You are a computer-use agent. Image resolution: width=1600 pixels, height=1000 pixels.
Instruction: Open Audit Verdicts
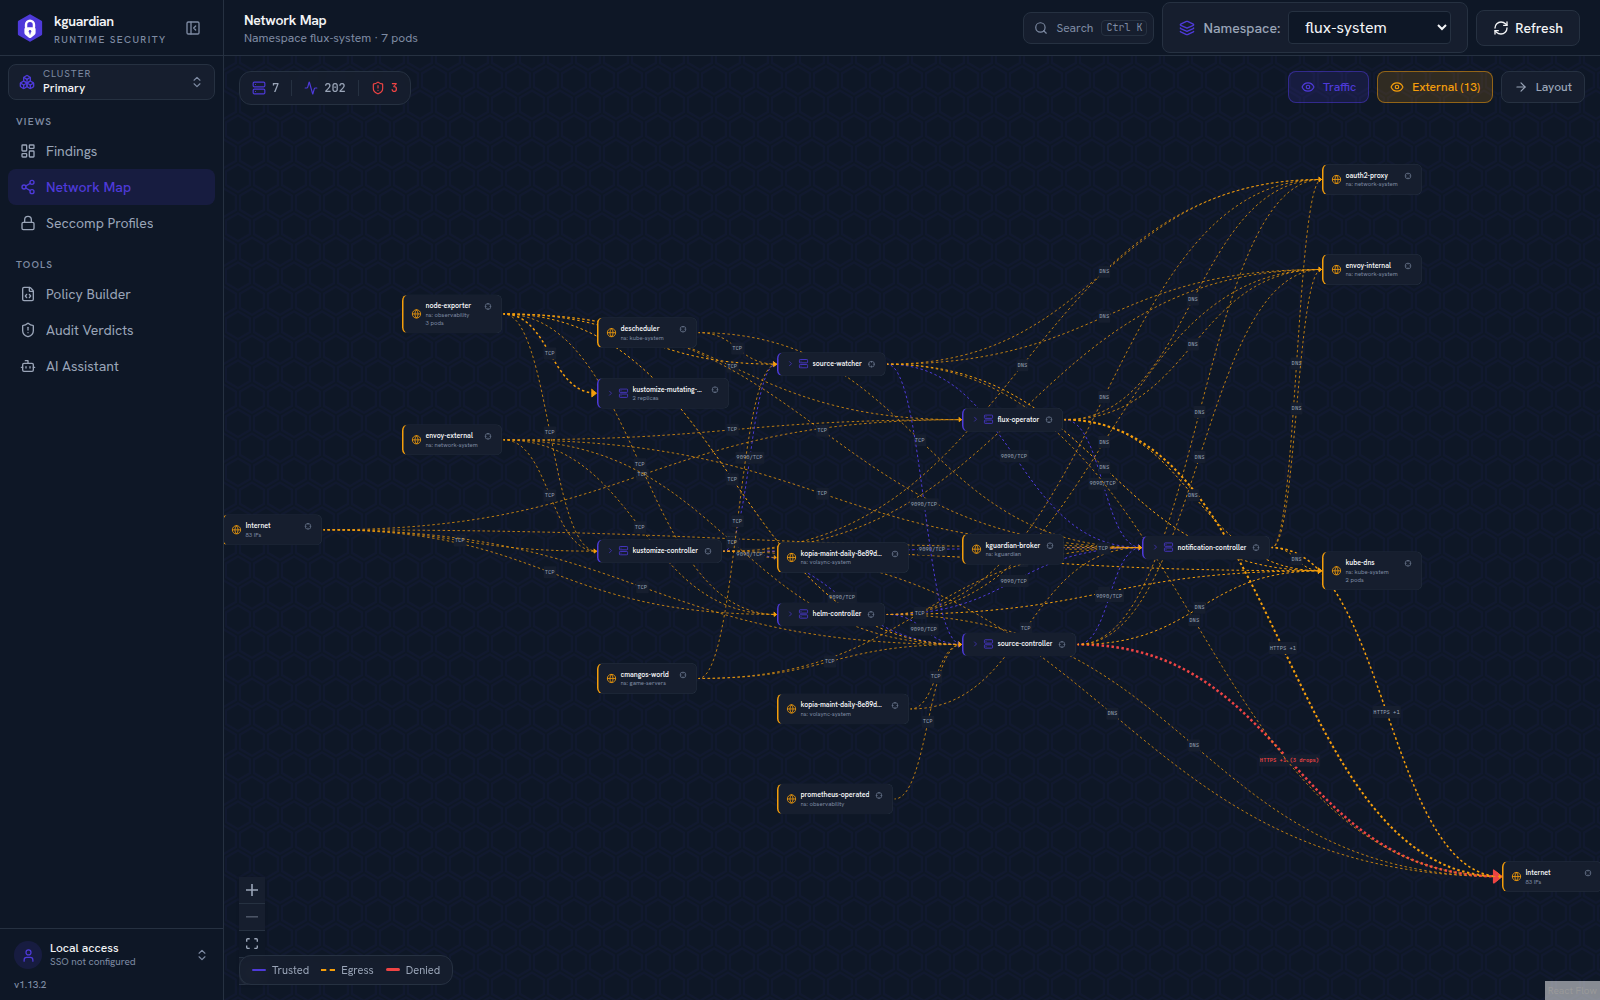coord(111,330)
